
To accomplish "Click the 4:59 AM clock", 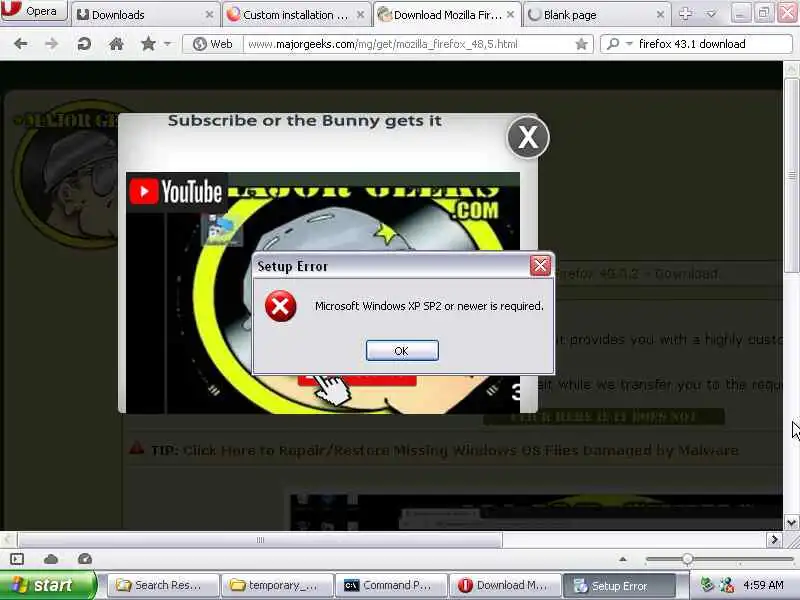I will pyautogui.click(x=763, y=585).
